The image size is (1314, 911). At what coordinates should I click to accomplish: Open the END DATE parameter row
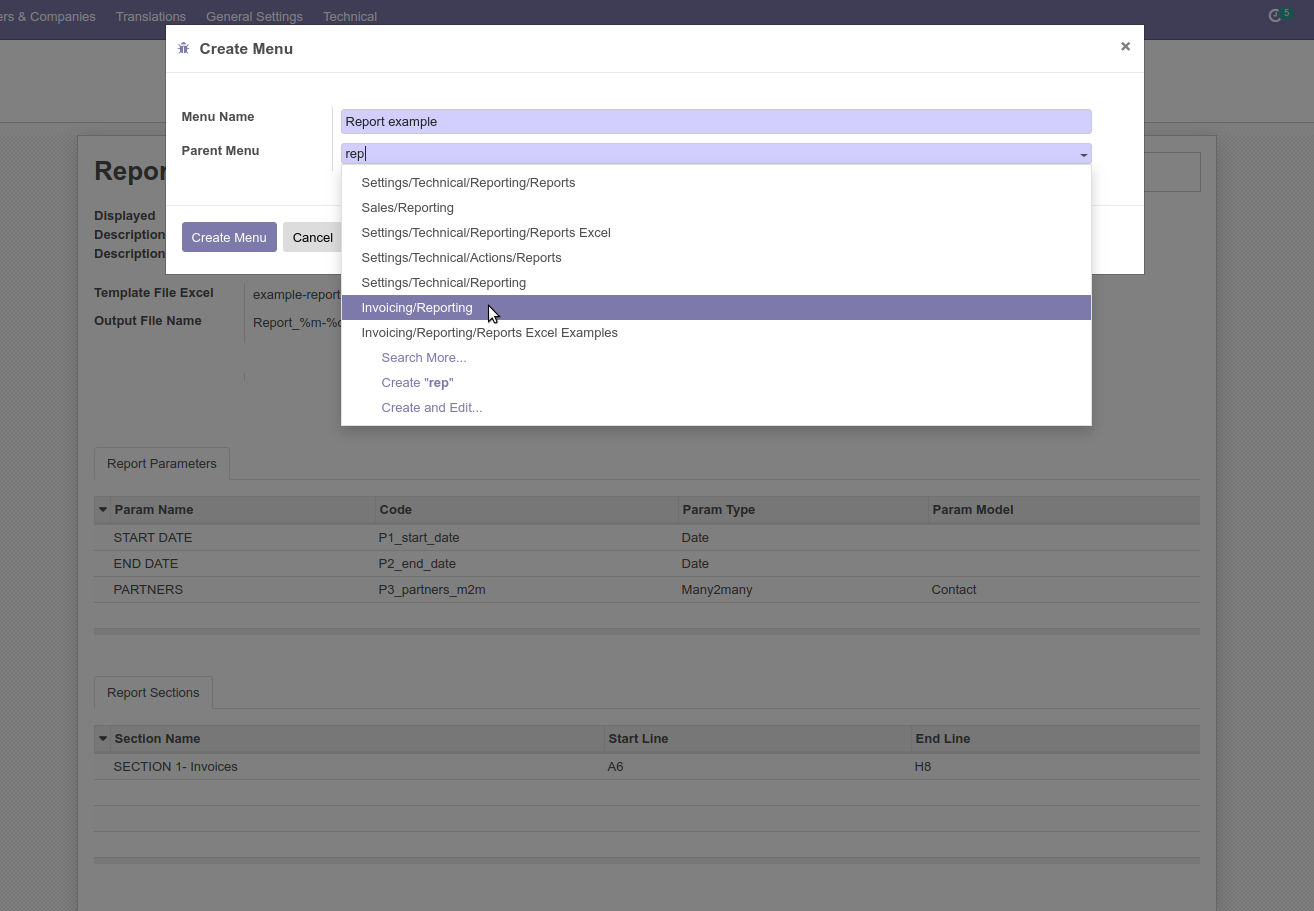[x=646, y=564]
